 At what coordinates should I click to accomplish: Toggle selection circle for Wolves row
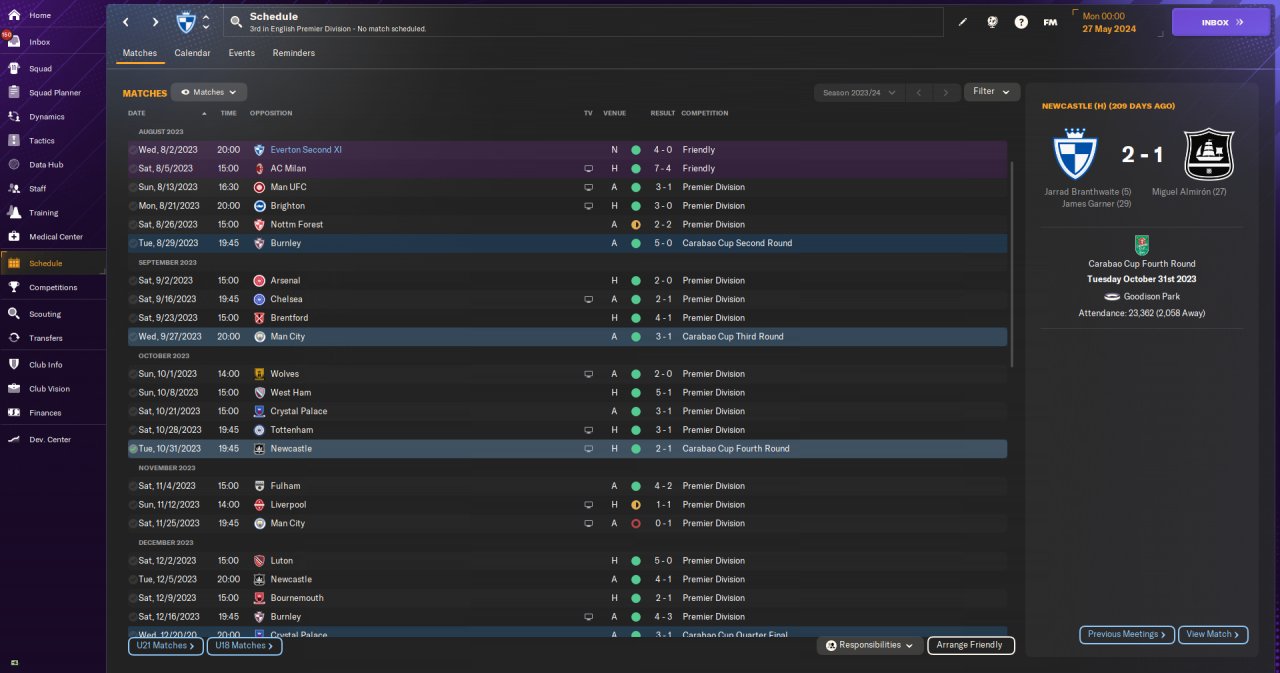tap(134, 374)
